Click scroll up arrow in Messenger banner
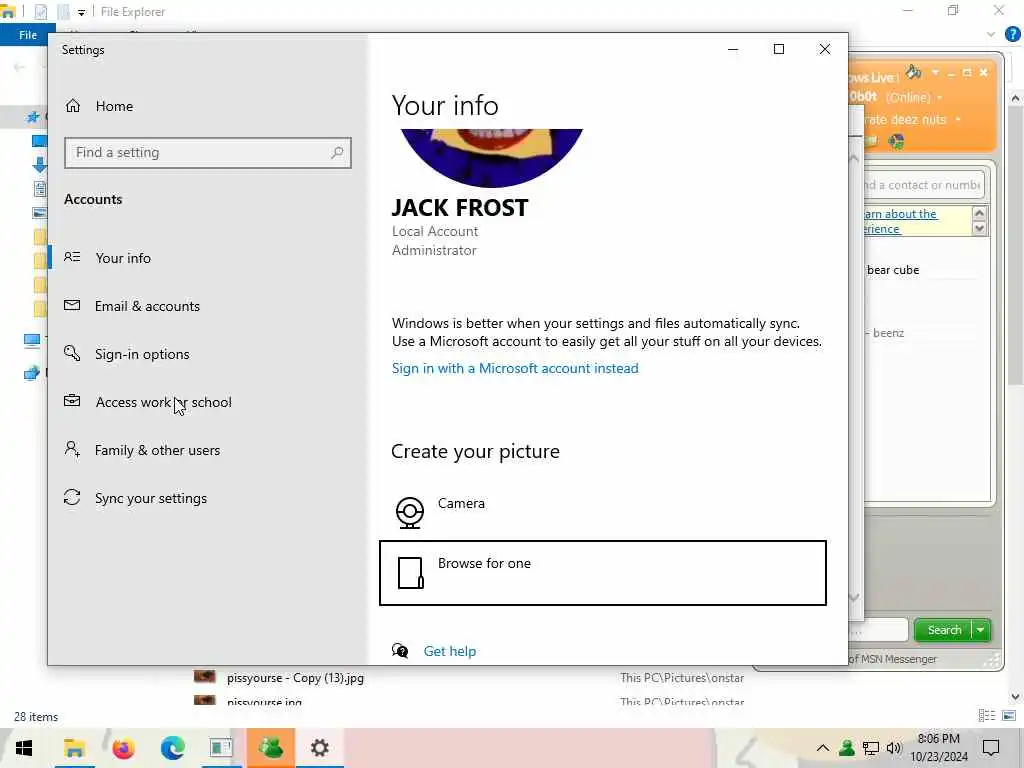Image resolution: width=1024 pixels, height=768 pixels. [x=979, y=214]
